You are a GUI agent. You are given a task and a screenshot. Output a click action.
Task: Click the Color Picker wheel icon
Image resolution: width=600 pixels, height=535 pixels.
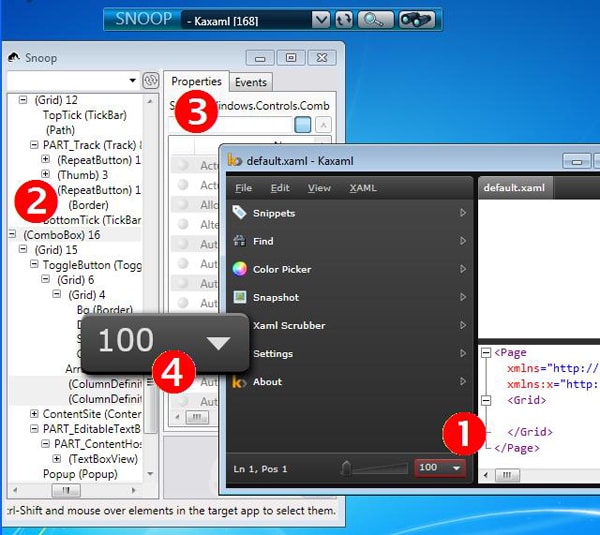click(240, 269)
